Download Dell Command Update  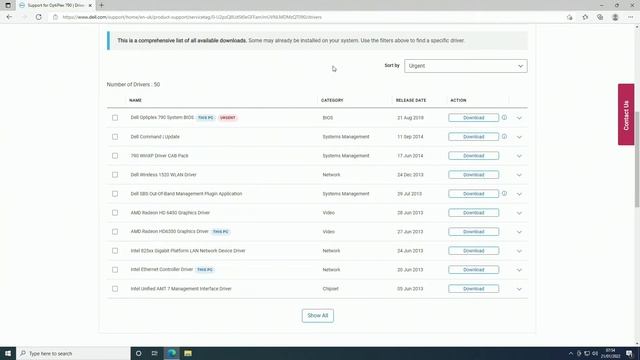(473, 137)
